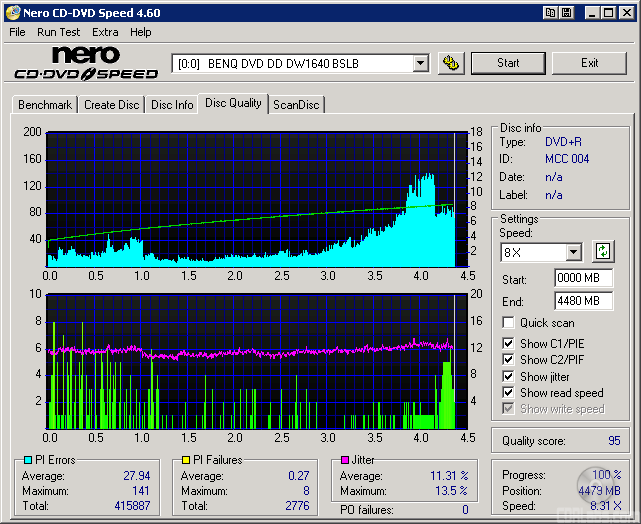Enable the Quick scan checkbox
The height and width of the screenshot is (524, 641).
coord(509,323)
